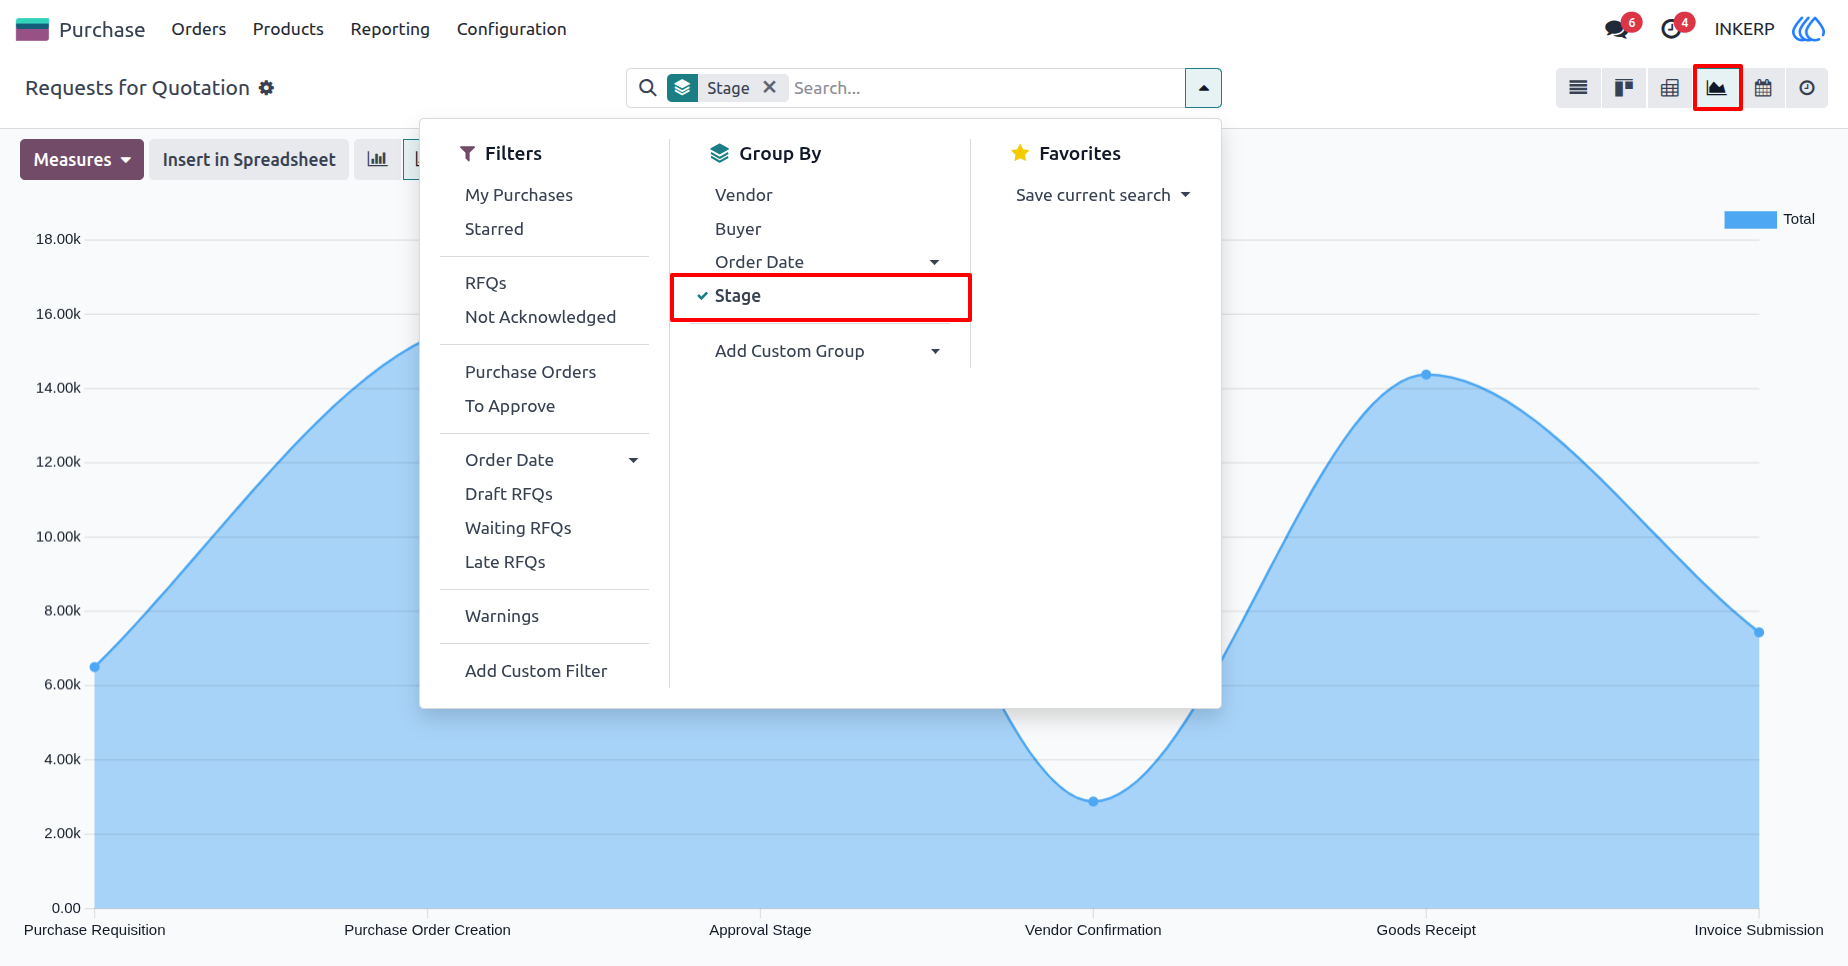
Task: Click Insert in Spreadsheet button
Action: (x=249, y=159)
